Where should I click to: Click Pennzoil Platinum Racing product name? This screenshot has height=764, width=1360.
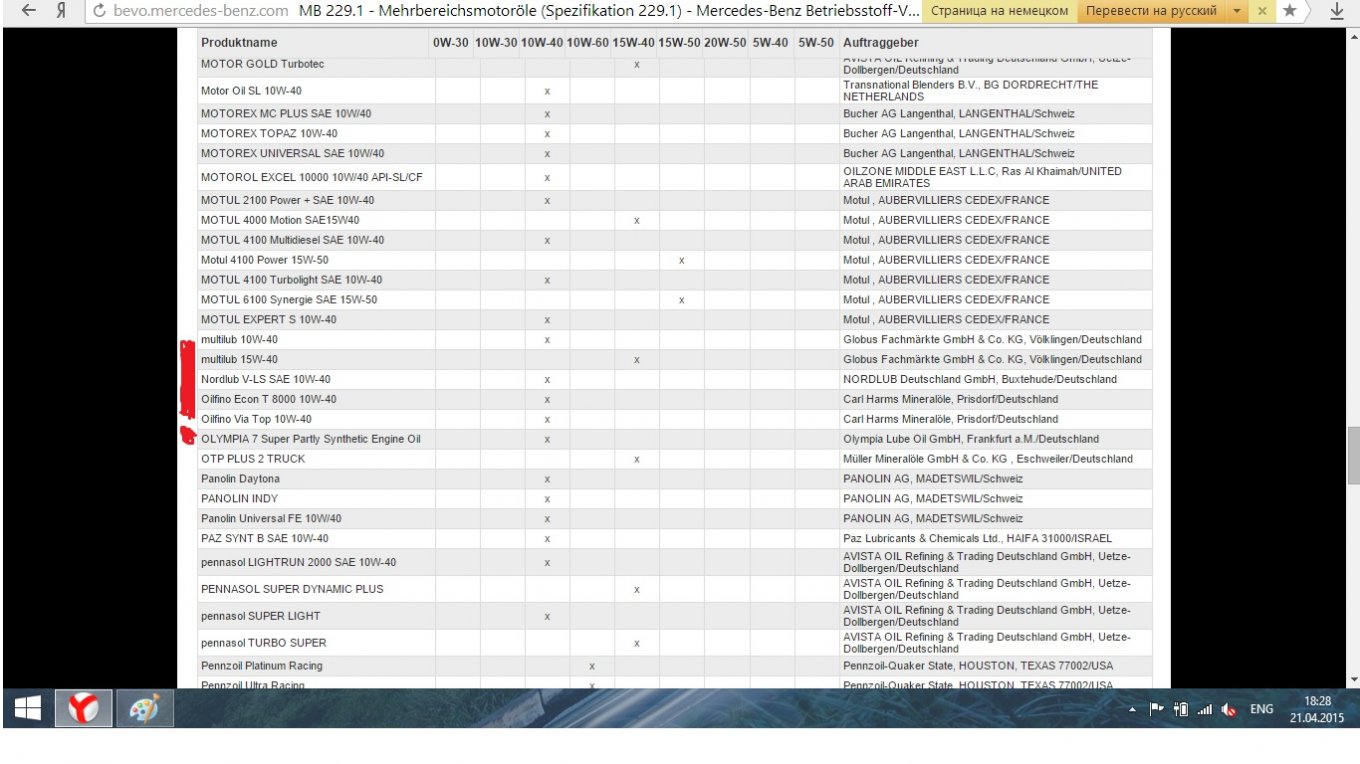point(261,666)
